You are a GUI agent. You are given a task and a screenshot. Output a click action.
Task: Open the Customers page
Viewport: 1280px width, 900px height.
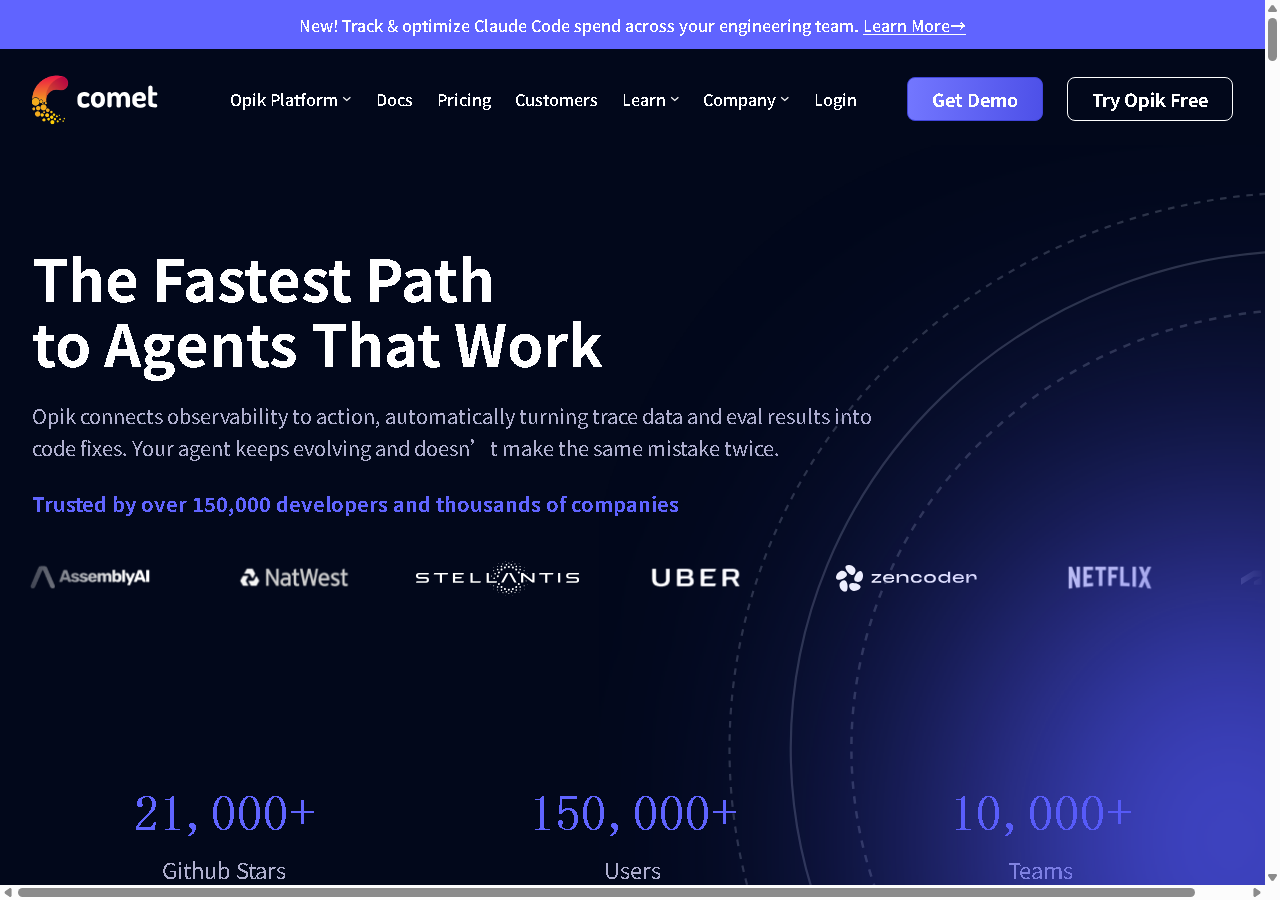click(556, 100)
